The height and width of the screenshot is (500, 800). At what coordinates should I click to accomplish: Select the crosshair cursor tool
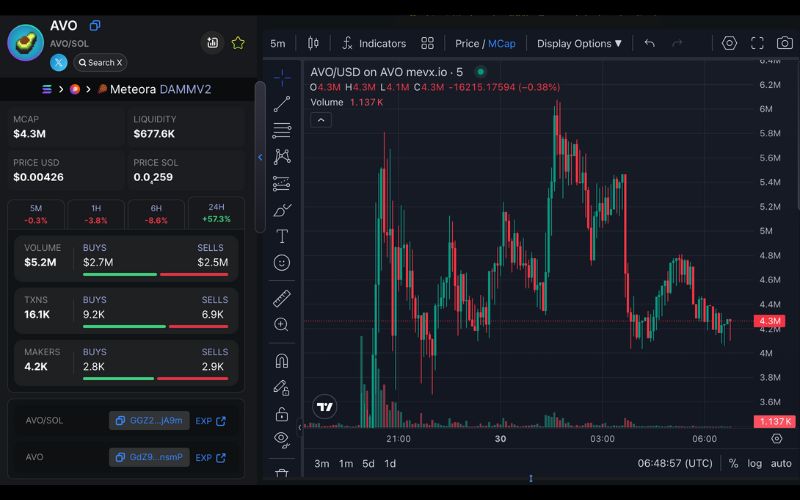point(282,77)
